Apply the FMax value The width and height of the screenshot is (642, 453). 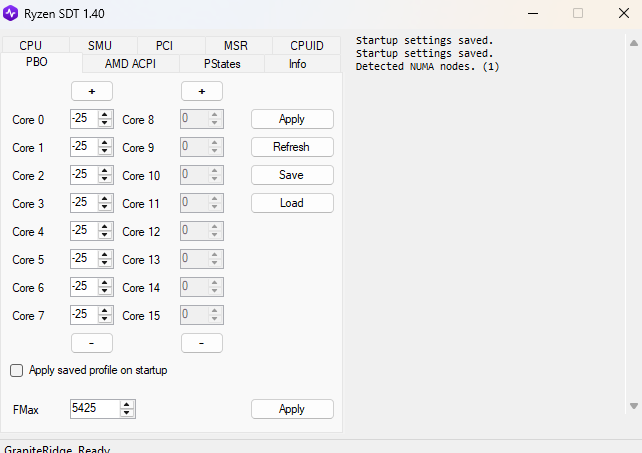point(292,409)
